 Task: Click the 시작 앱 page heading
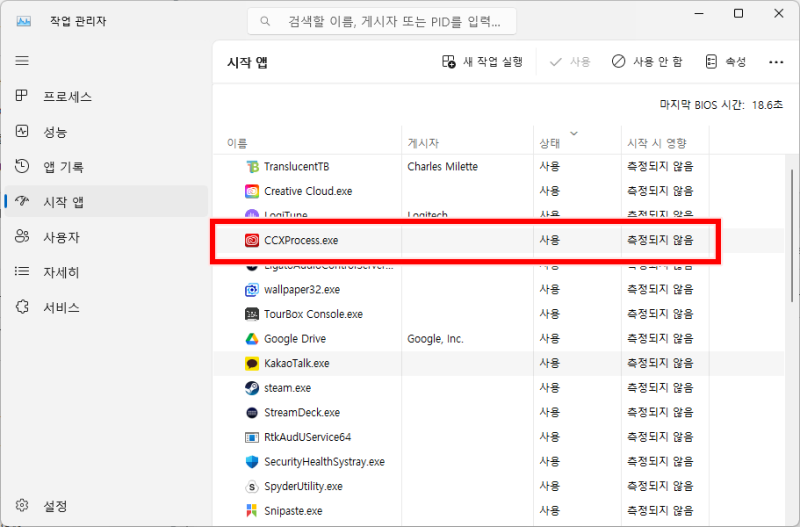click(x=247, y=62)
